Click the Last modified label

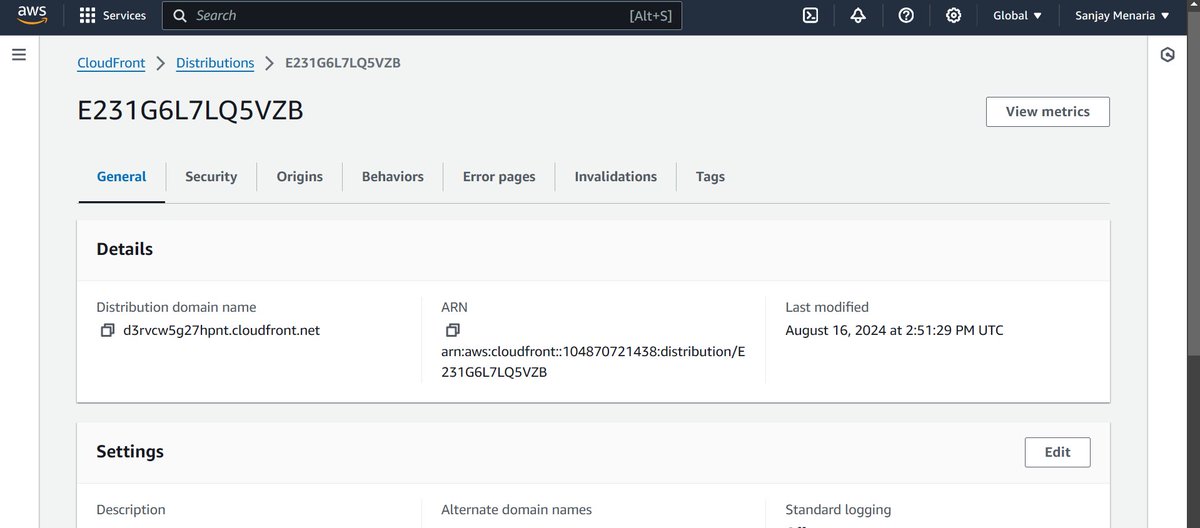pyautogui.click(x=827, y=307)
